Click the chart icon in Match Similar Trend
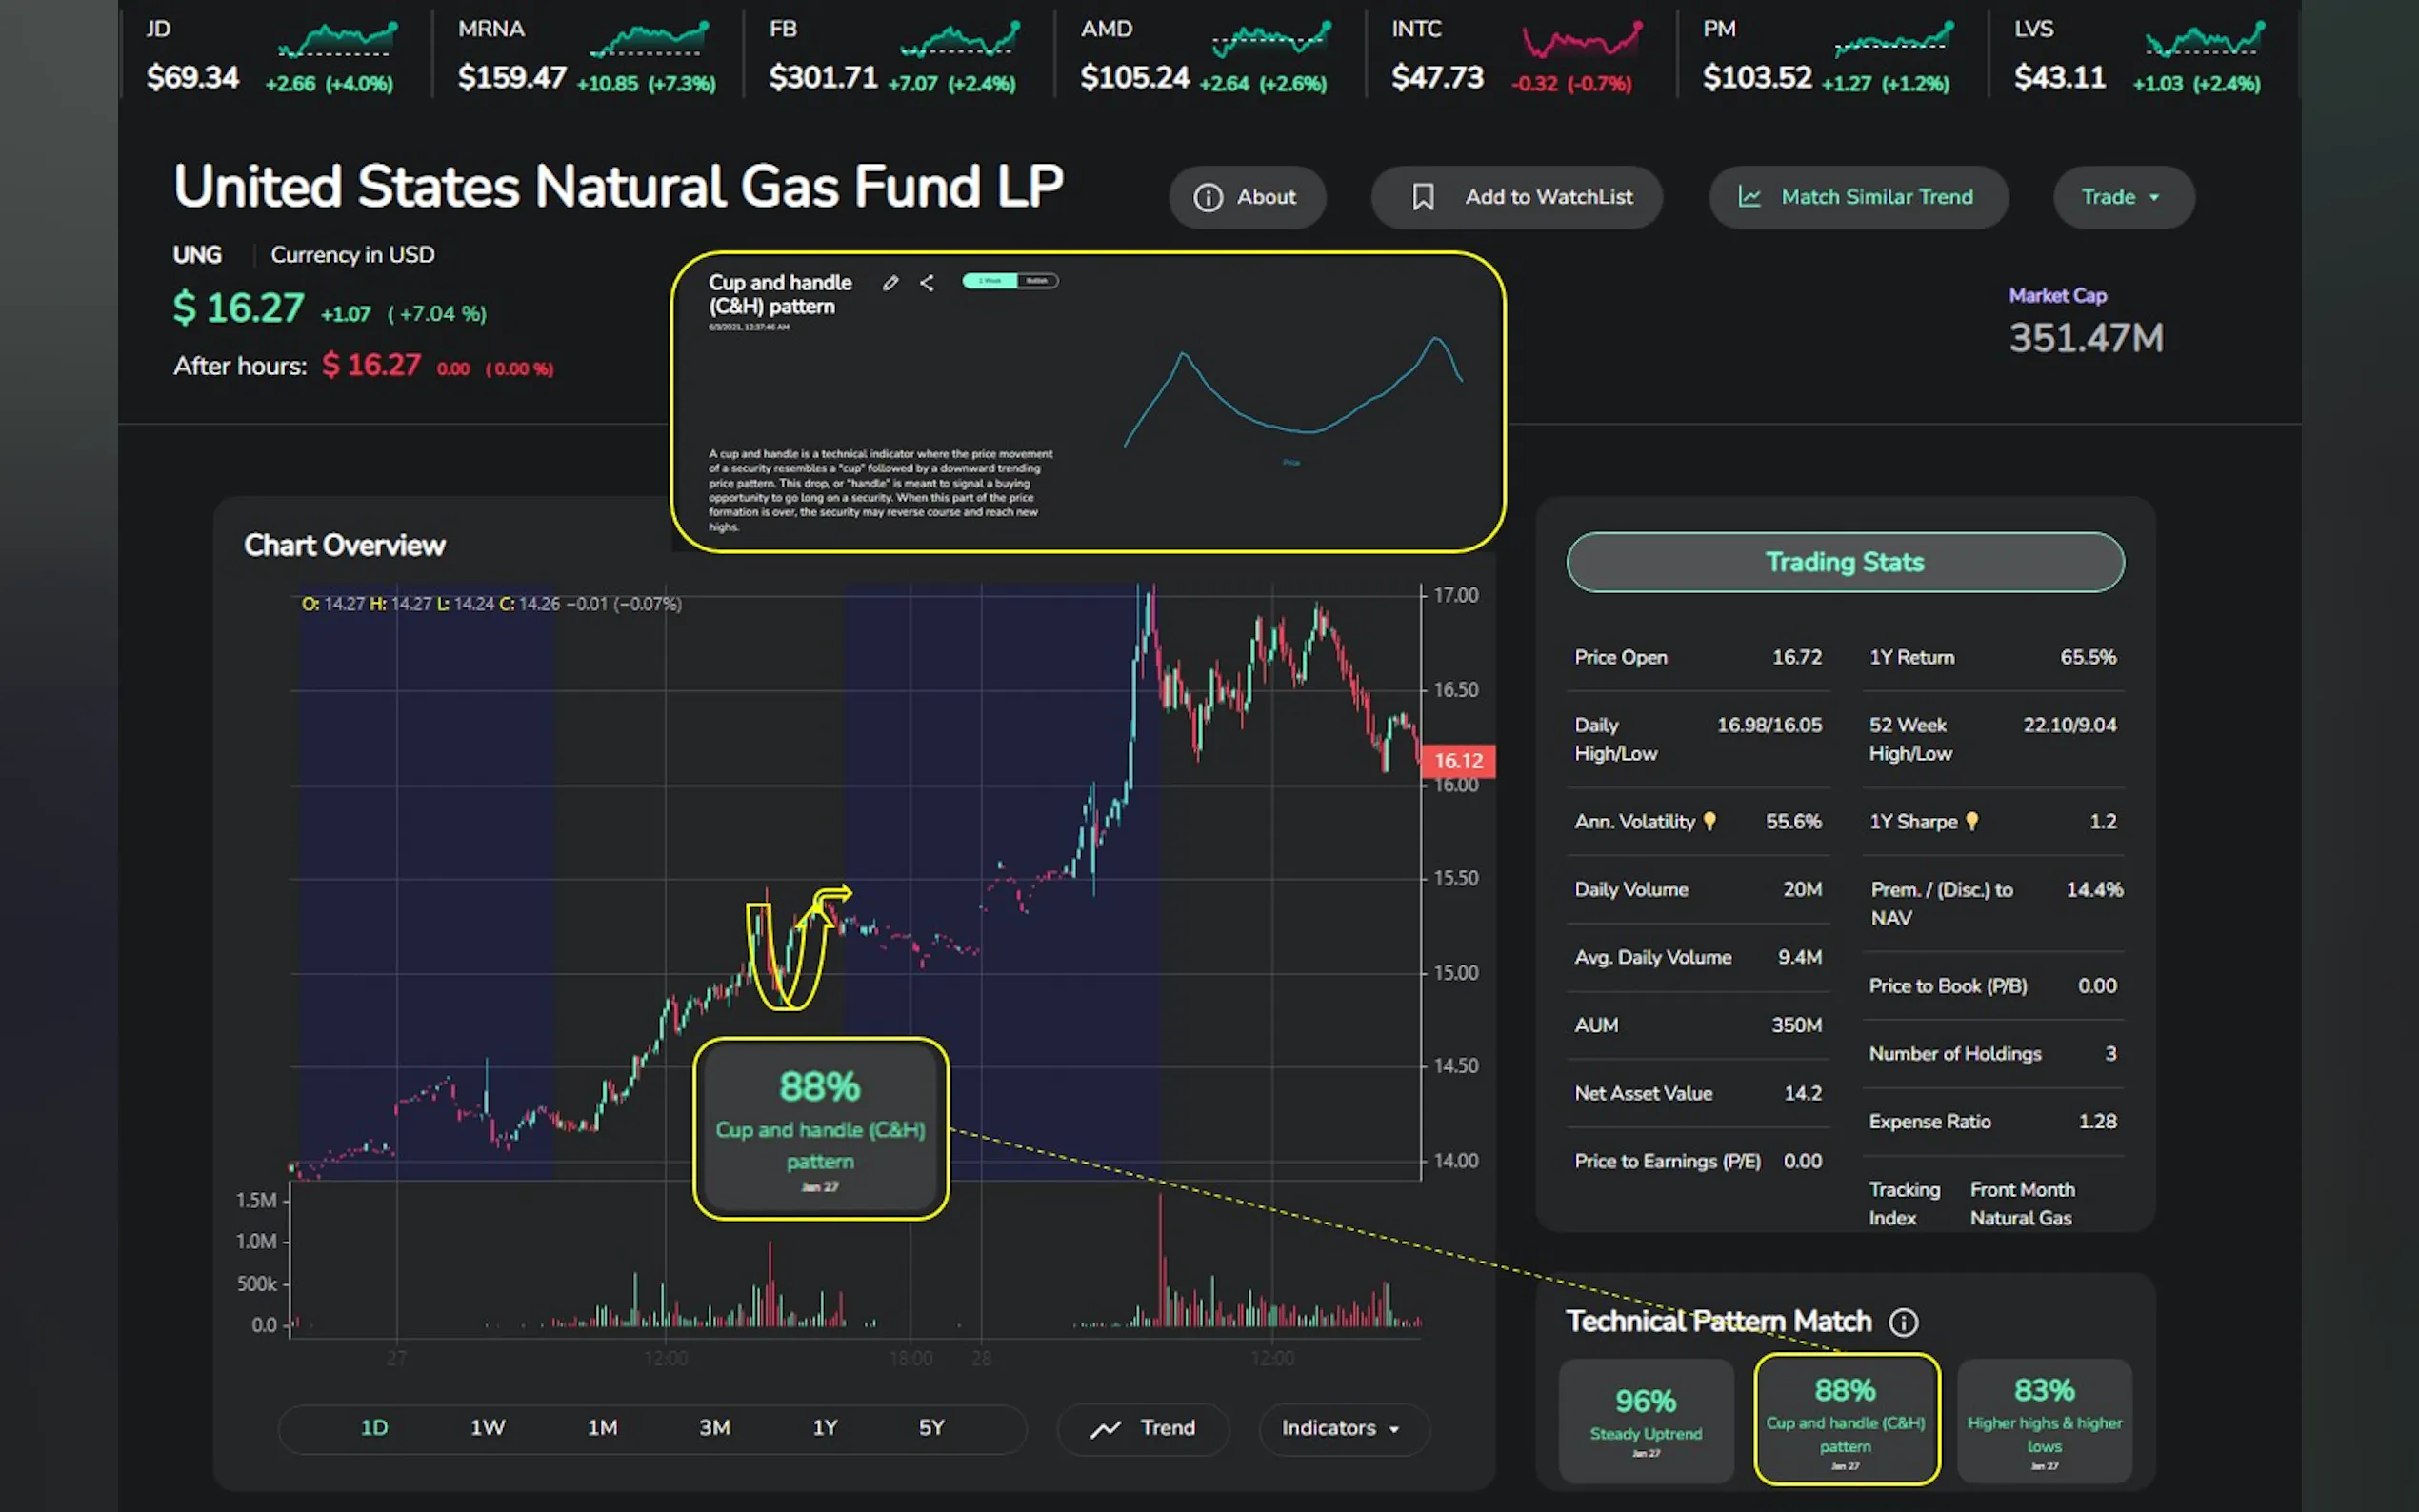 point(1749,197)
